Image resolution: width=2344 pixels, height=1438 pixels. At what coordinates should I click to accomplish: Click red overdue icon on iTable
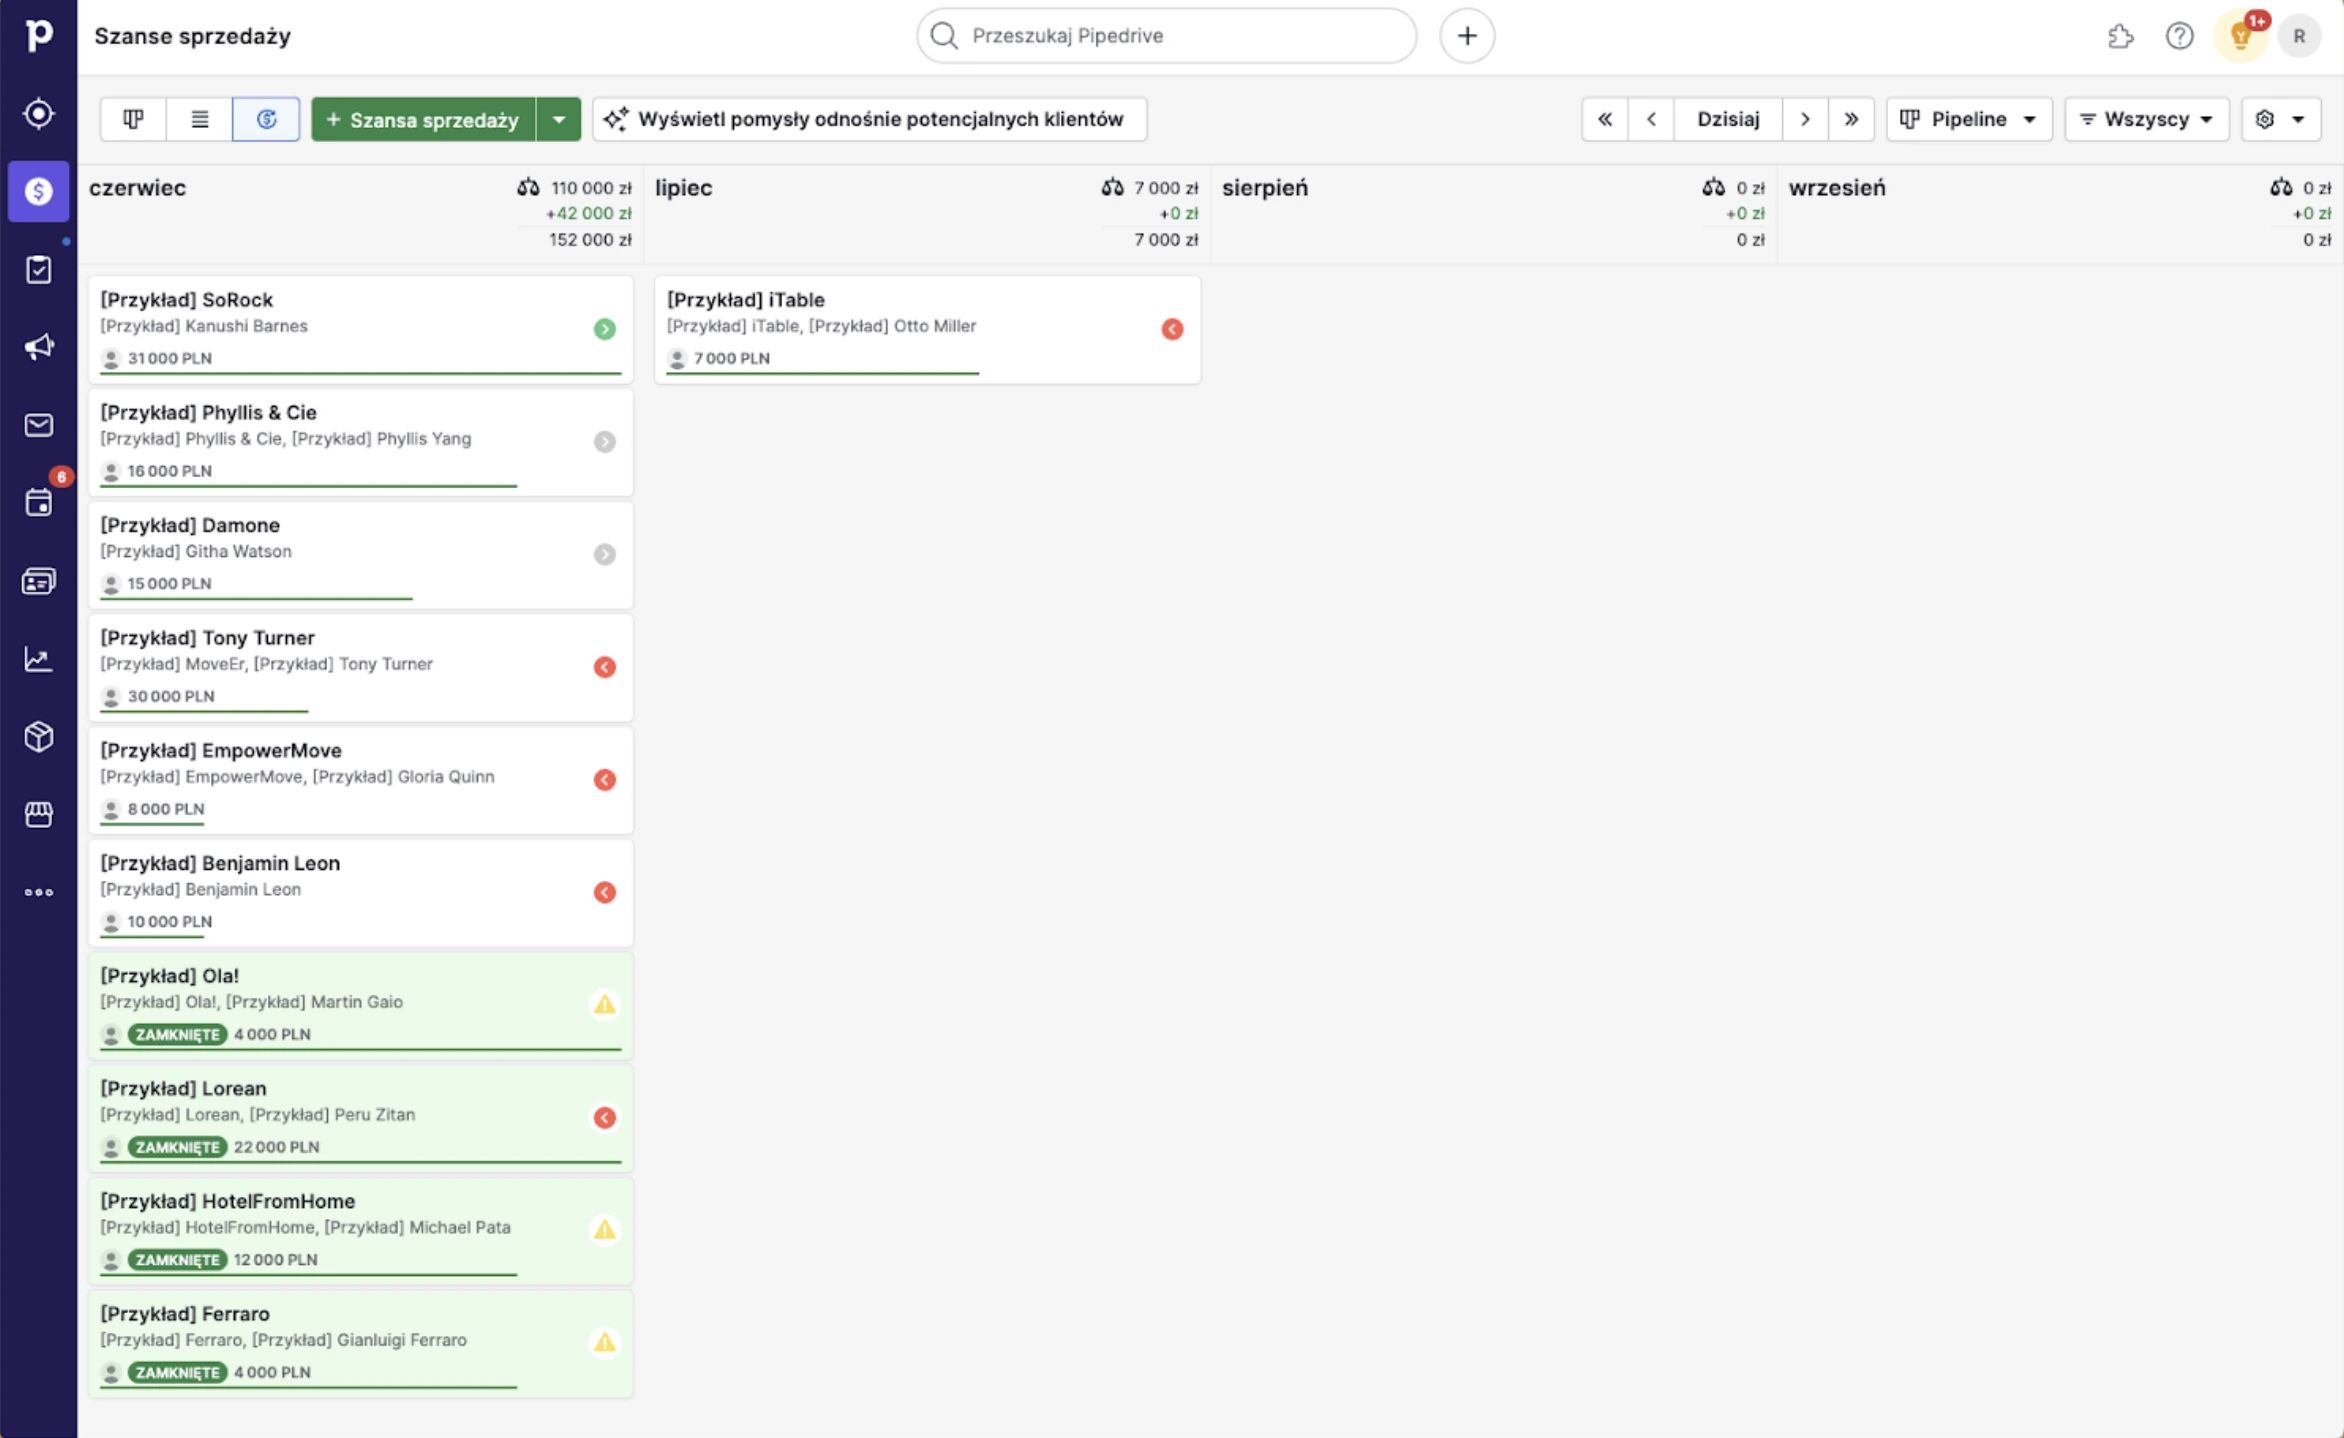[1172, 329]
